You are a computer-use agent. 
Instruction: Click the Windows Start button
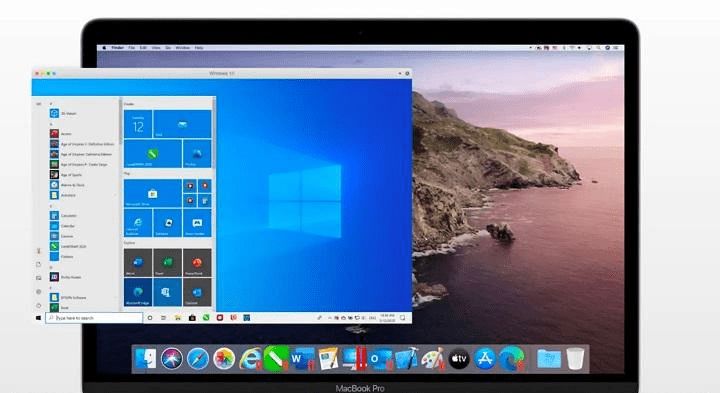tap(39, 318)
